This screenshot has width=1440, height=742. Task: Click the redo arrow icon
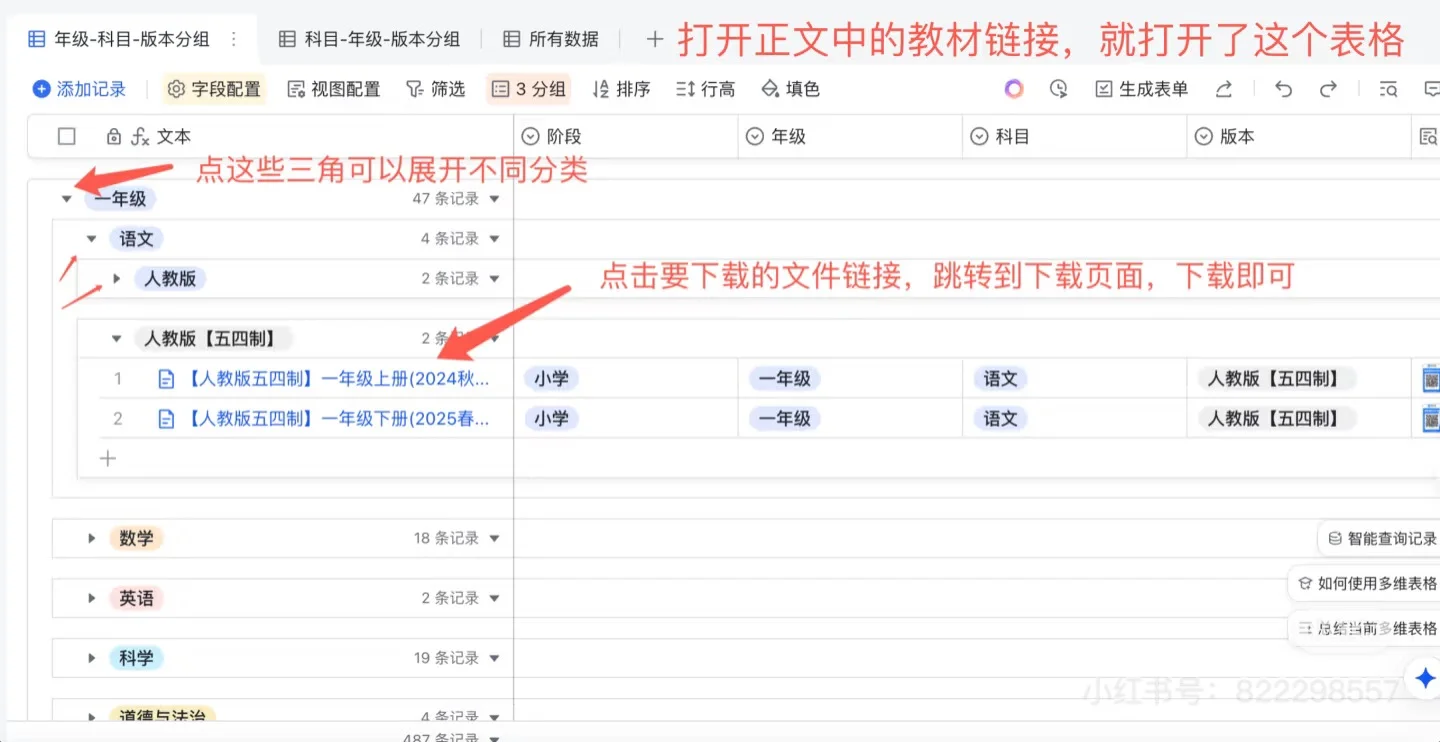(x=1328, y=89)
